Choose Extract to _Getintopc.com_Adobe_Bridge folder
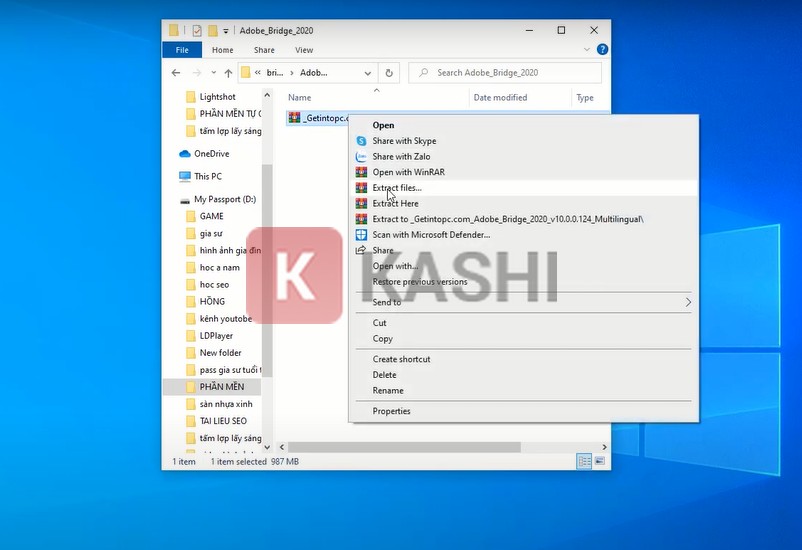Screen dimensions: 802x550 click(524, 219)
